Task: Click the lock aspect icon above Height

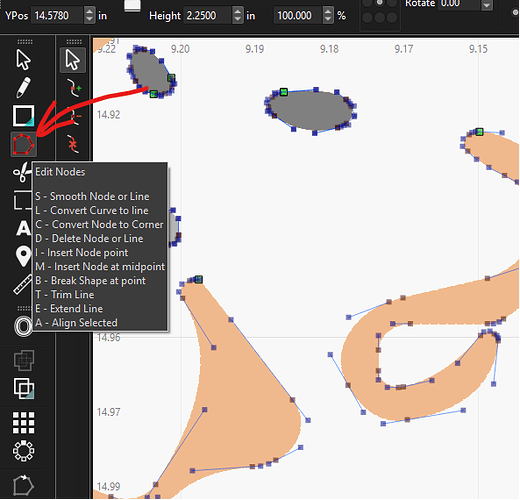Action: [x=133, y=6]
